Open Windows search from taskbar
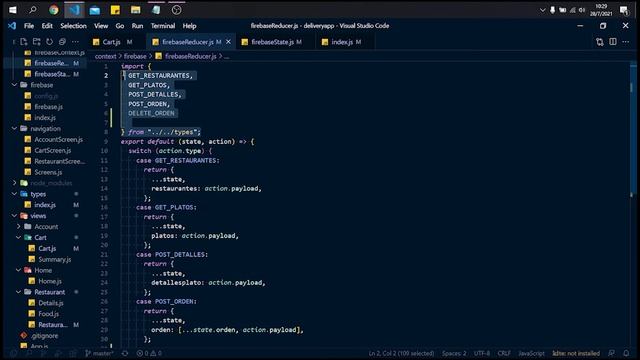Image resolution: width=640 pixels, height=360 pixels. point(33,10)
